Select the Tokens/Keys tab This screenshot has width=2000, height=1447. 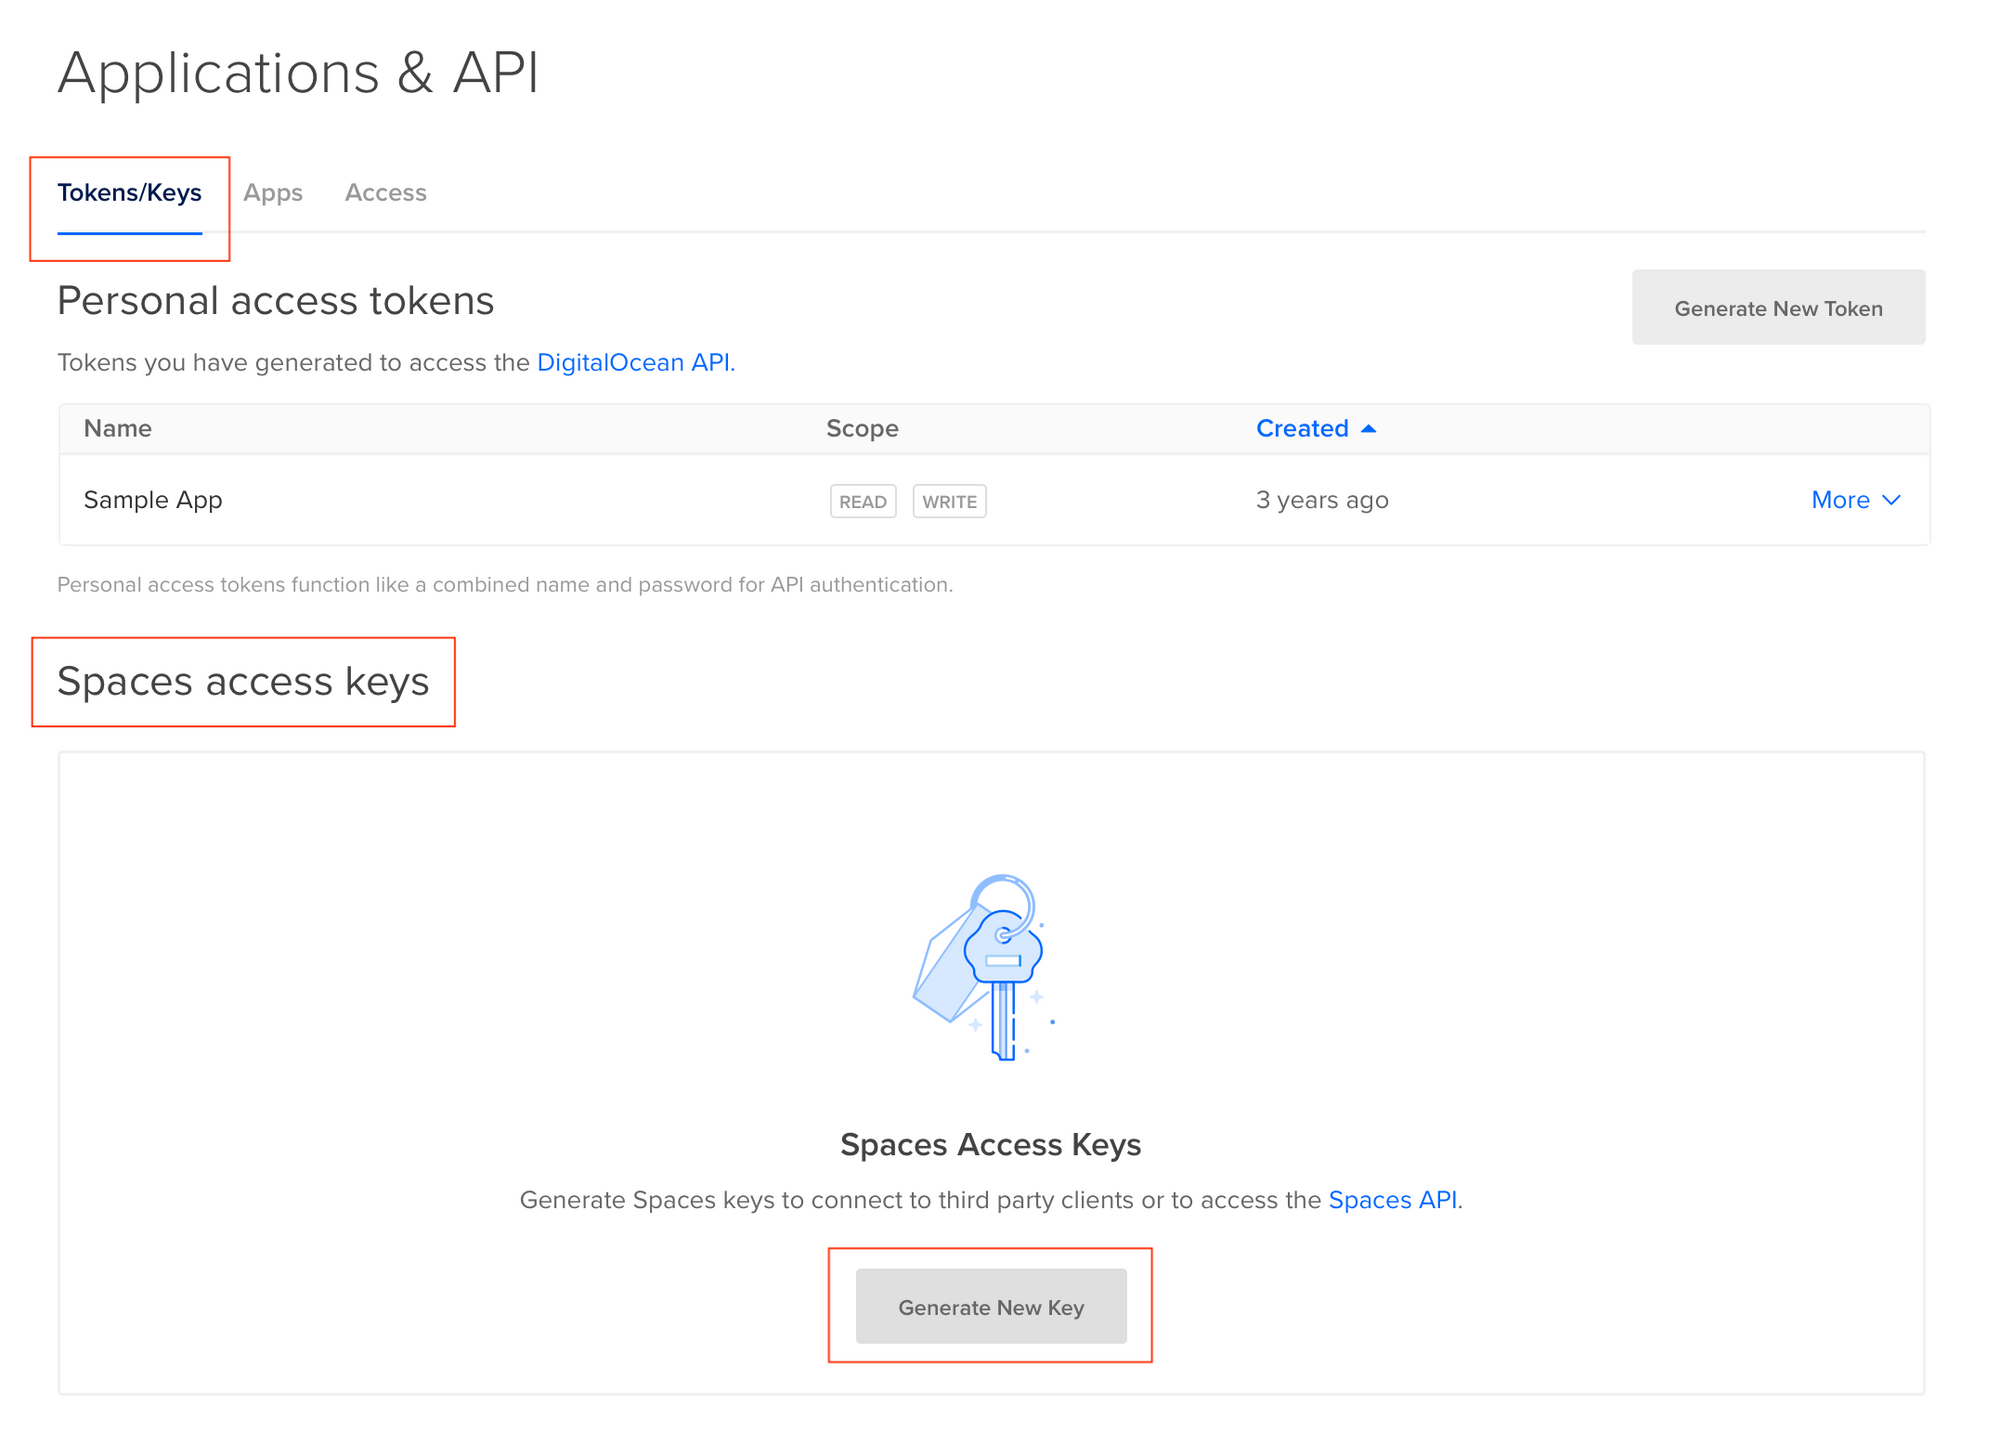[130, 193]
